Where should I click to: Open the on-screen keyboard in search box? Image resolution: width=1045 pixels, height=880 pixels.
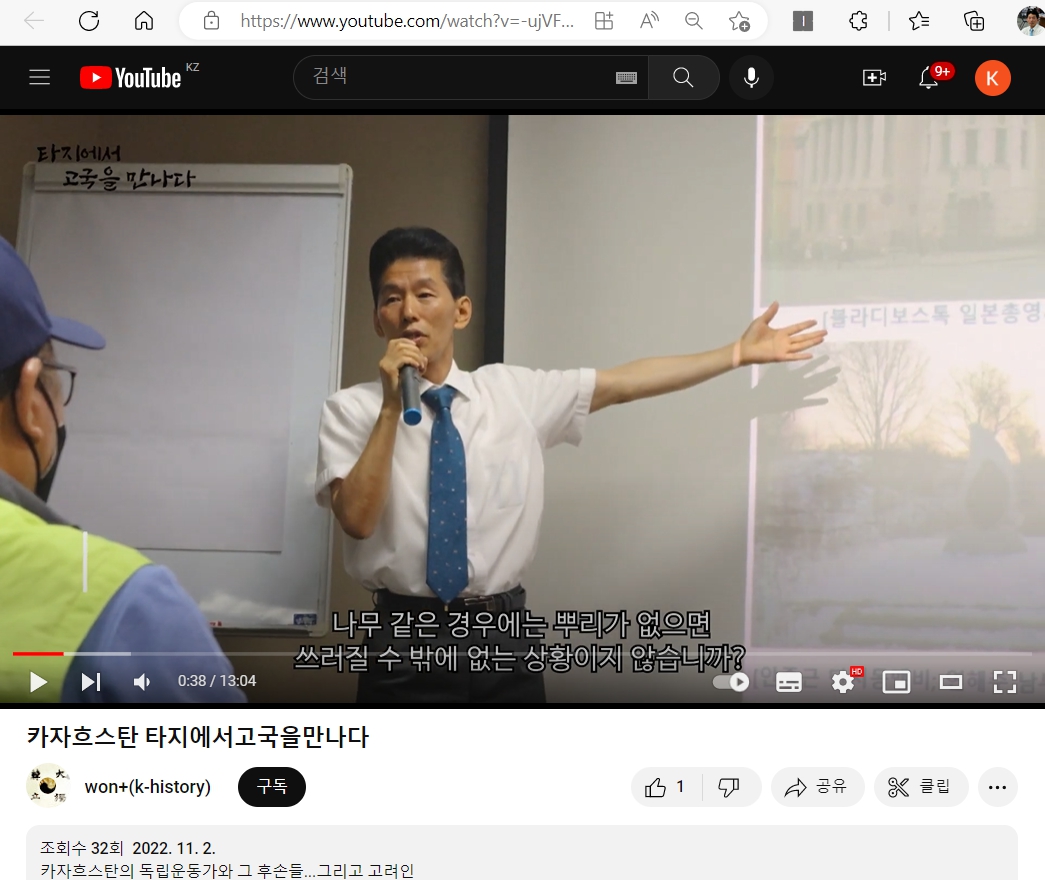click(x=627, y=78)
